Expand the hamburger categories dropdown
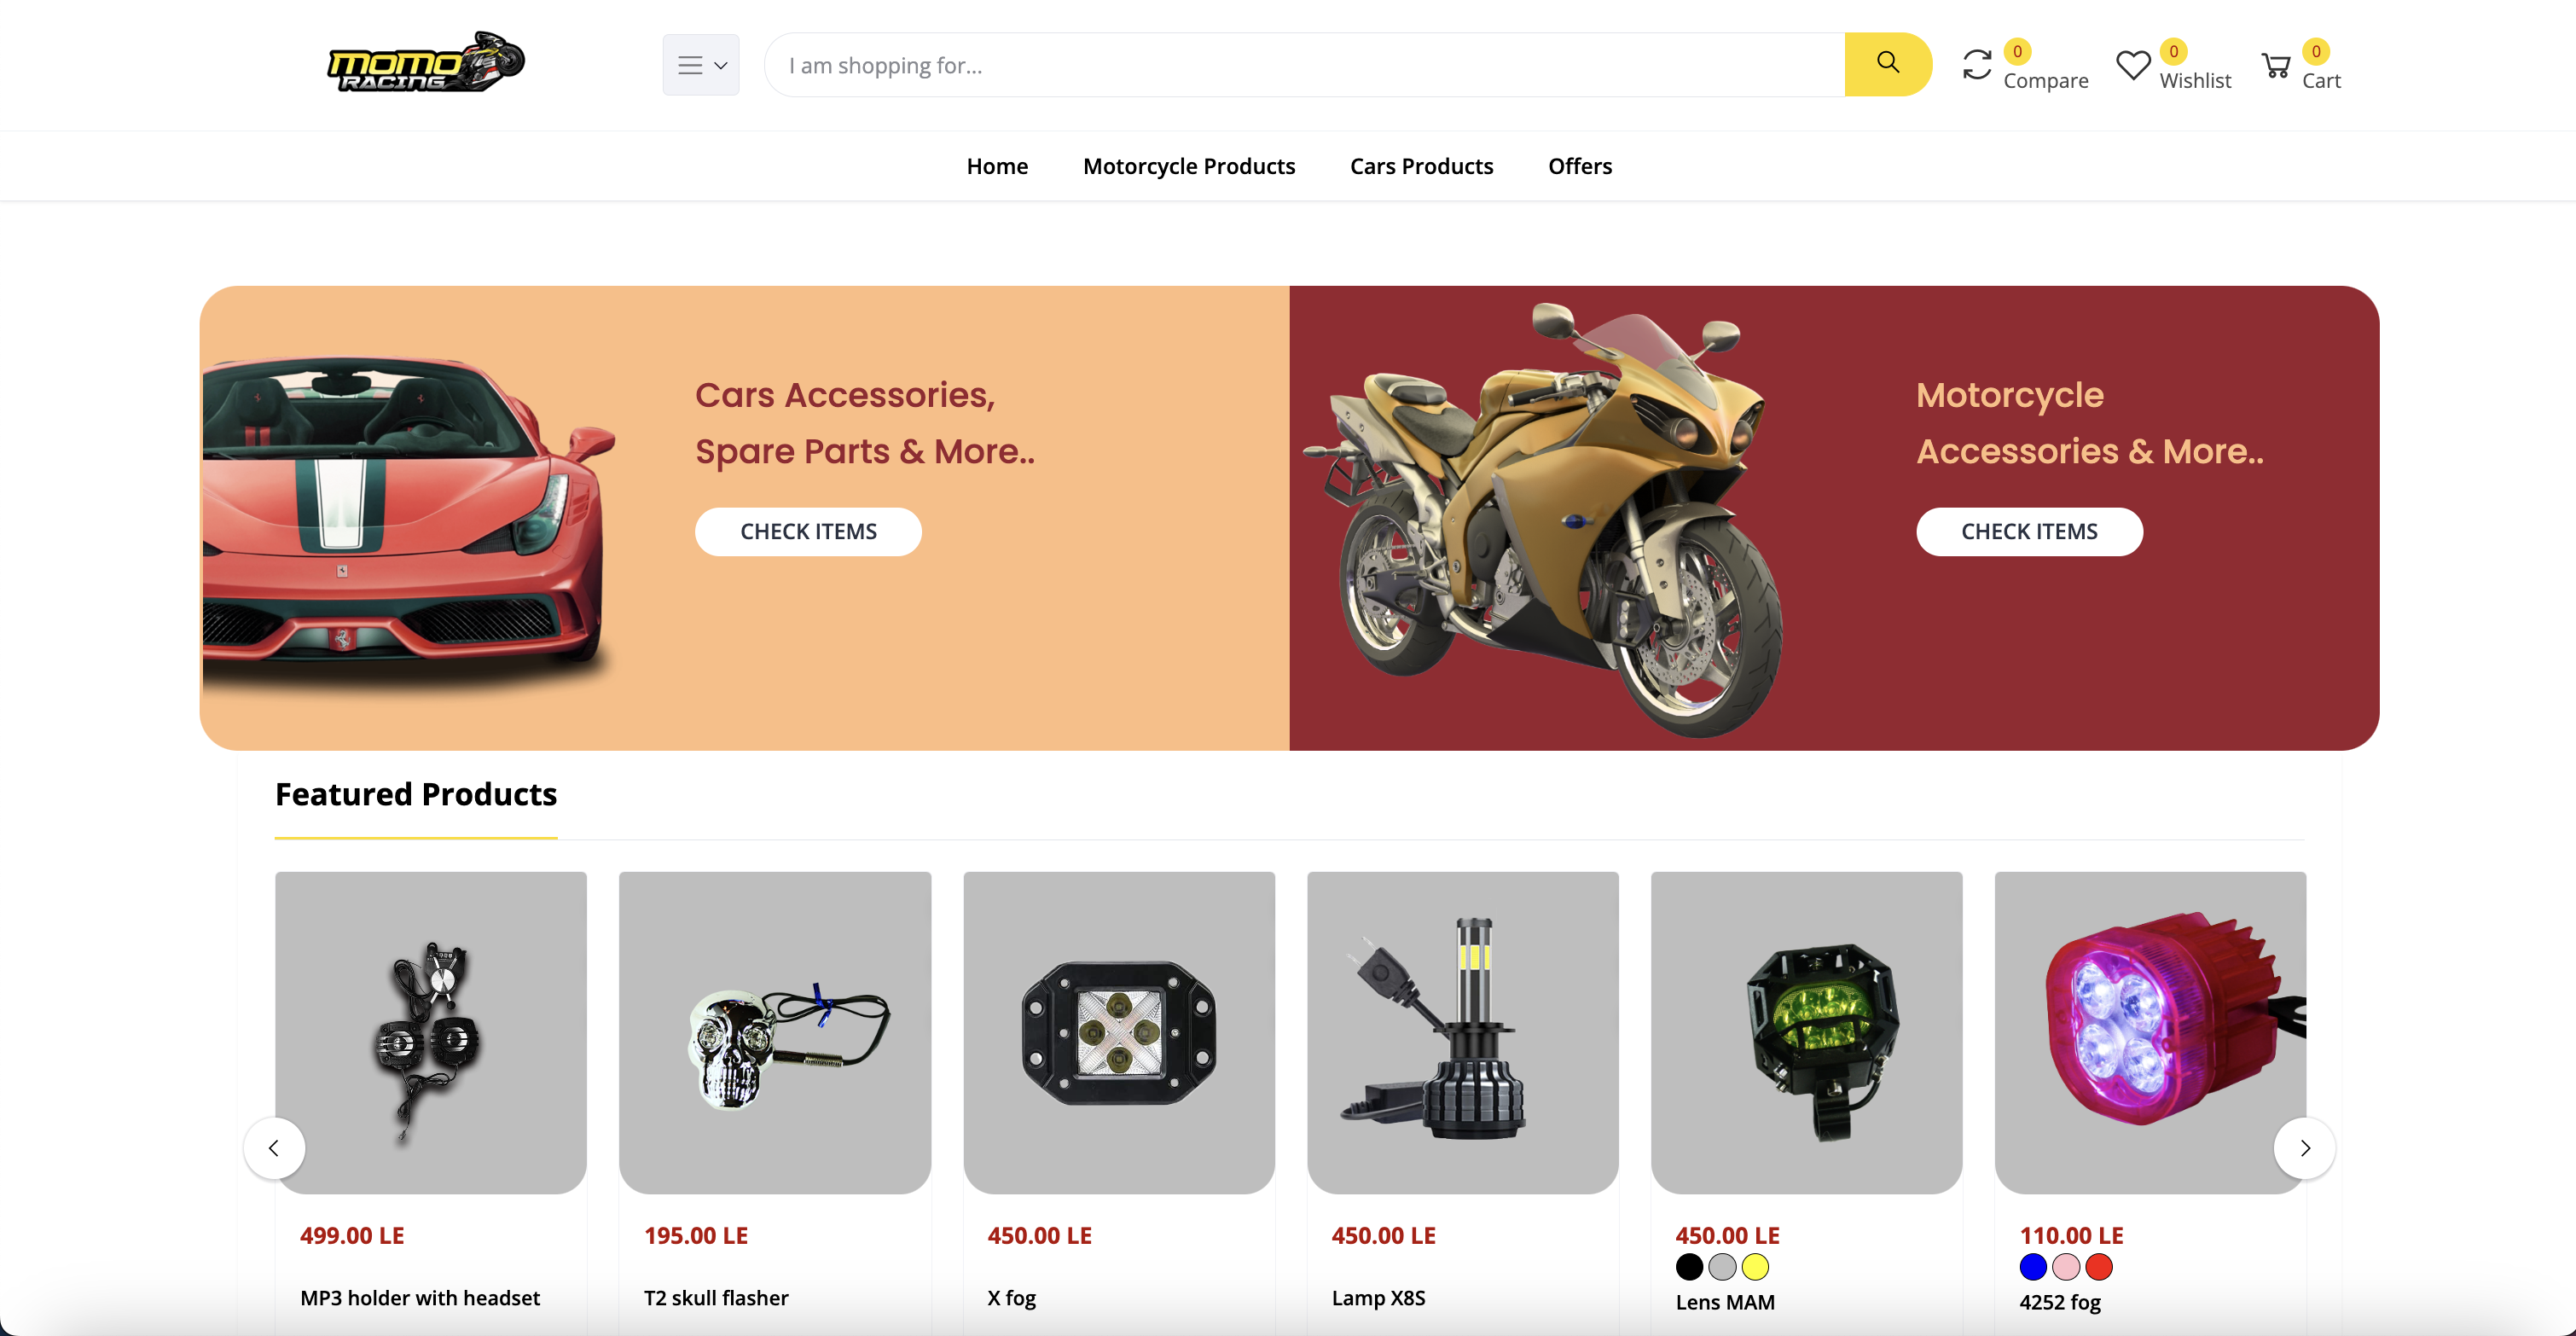The width and height of the screenshot is (2576, 1336). tap(701, 65)
